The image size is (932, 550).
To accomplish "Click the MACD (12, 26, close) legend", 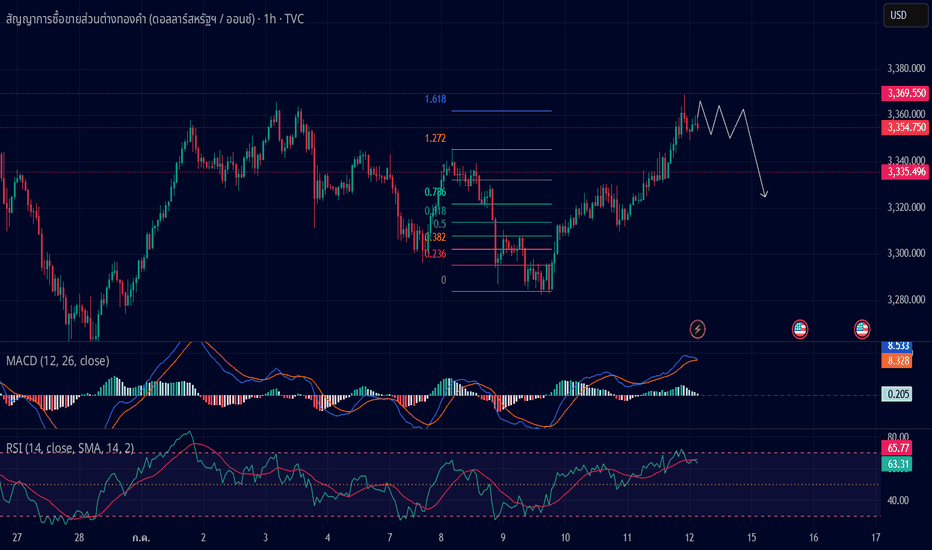I will click(x=58, y=361).
